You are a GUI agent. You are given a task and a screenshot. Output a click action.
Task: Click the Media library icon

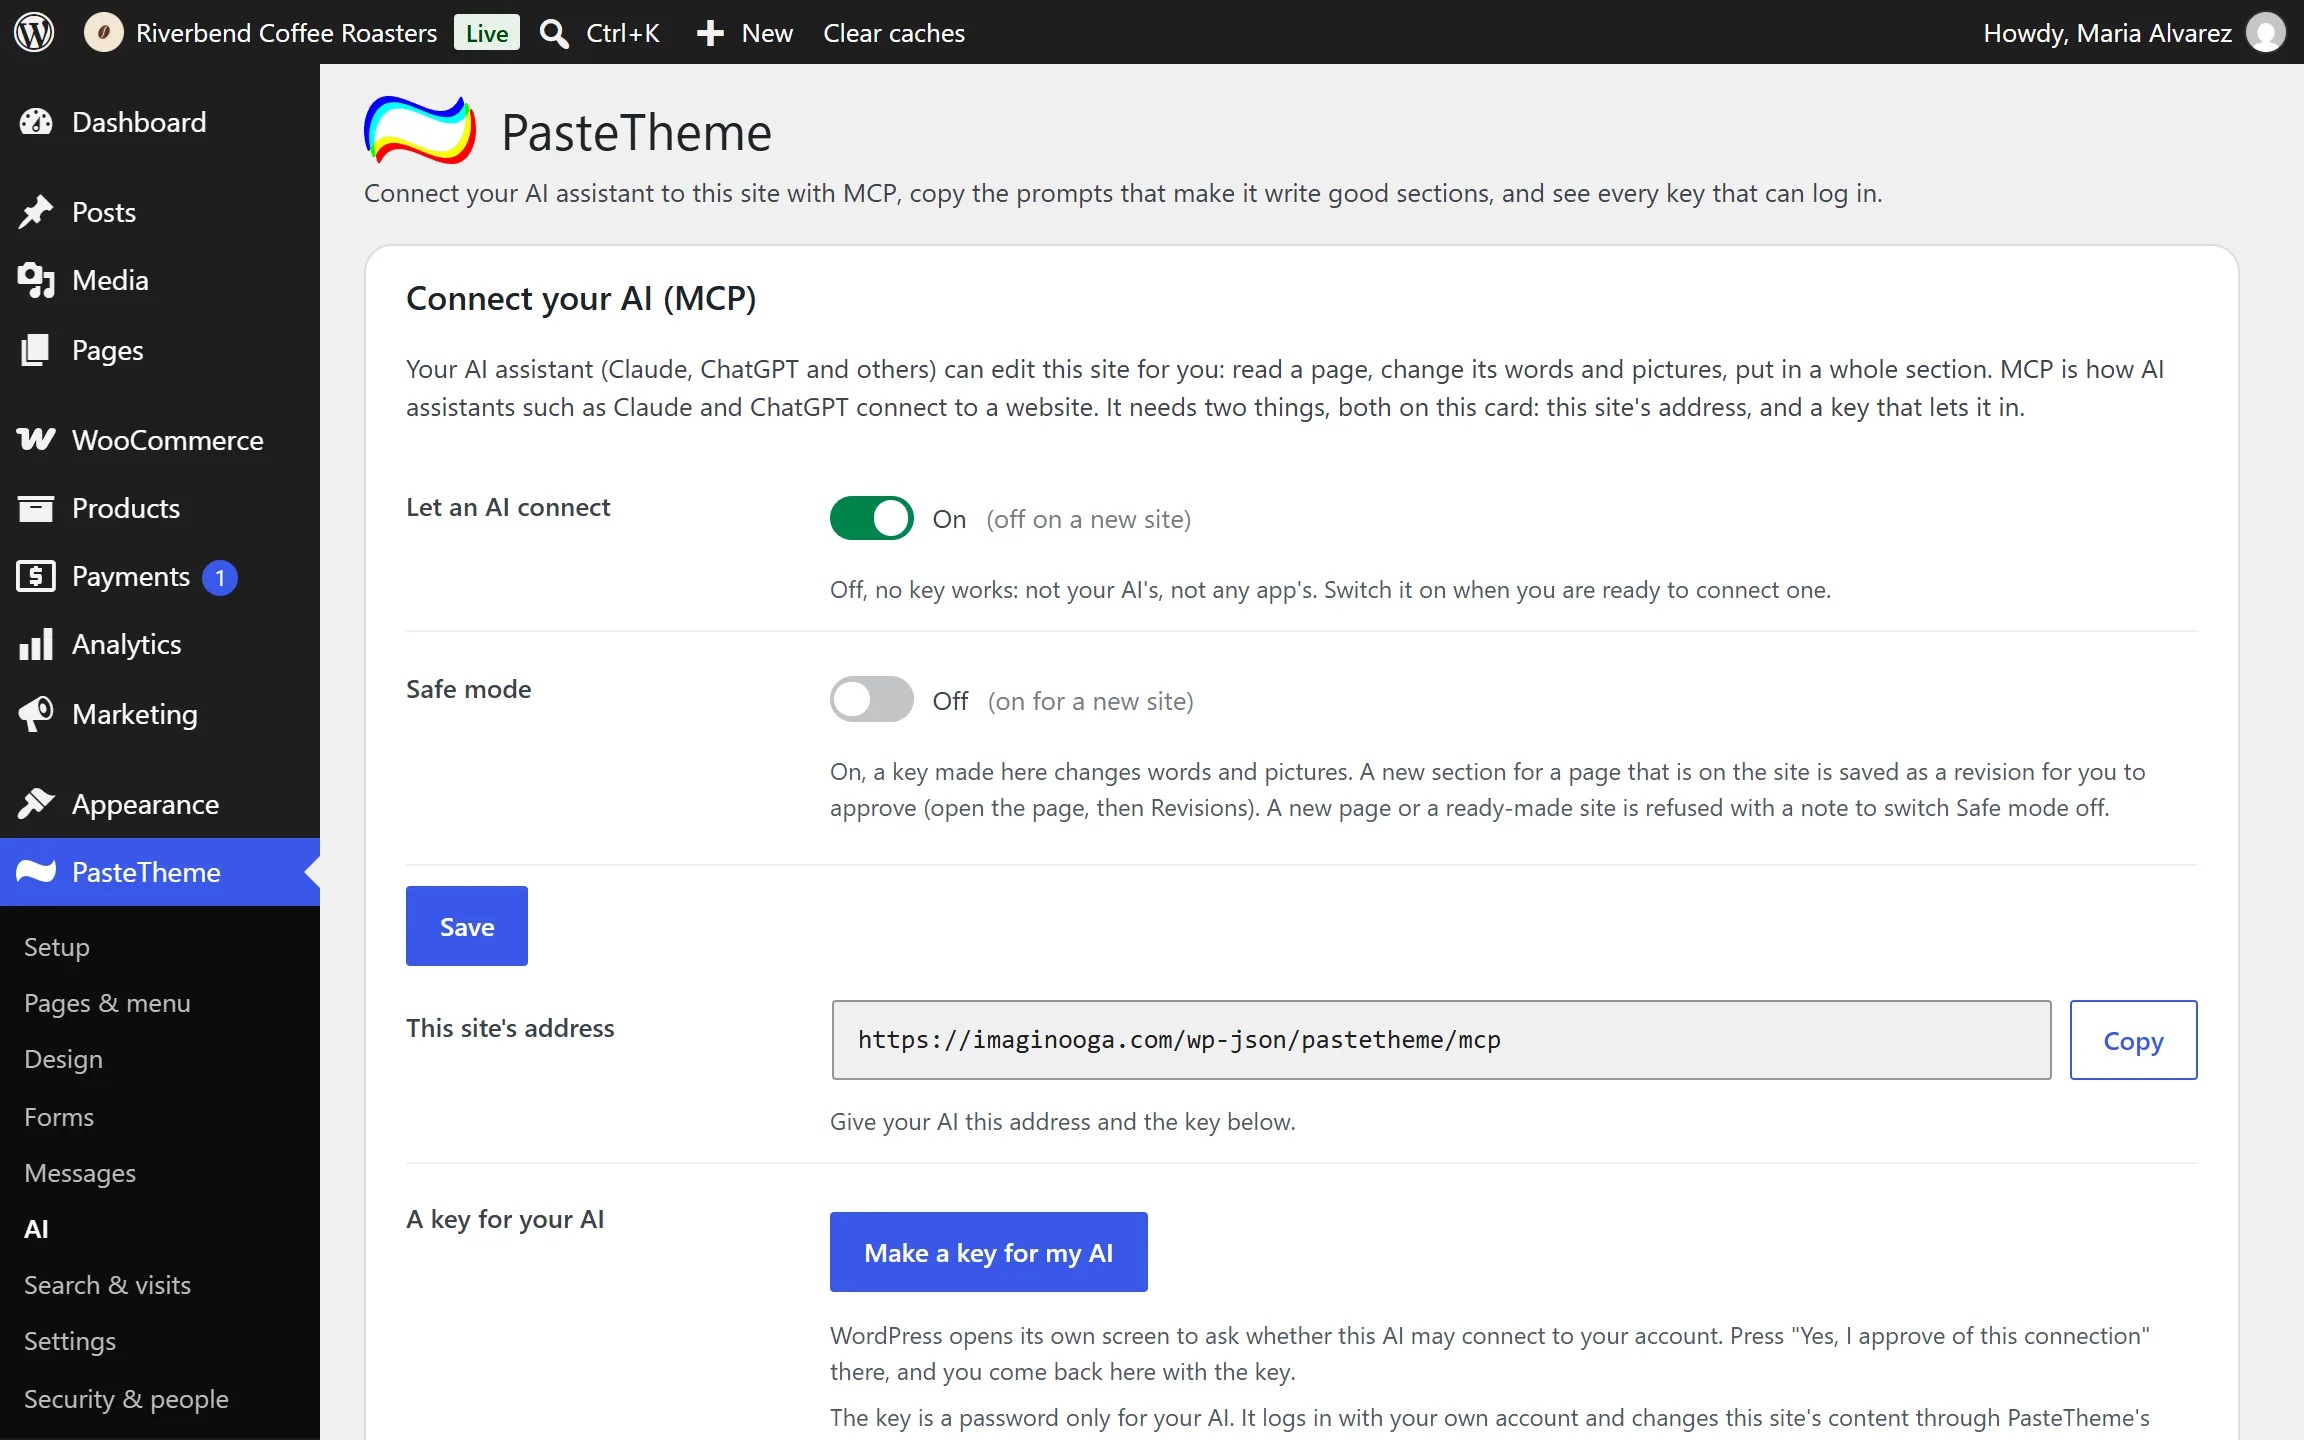(36, 280)
